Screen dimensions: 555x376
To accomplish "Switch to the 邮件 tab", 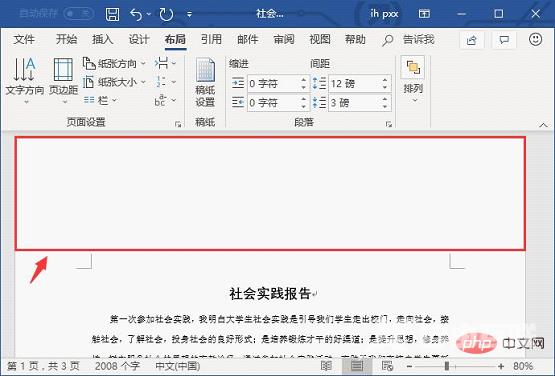I will coord(247,39).
